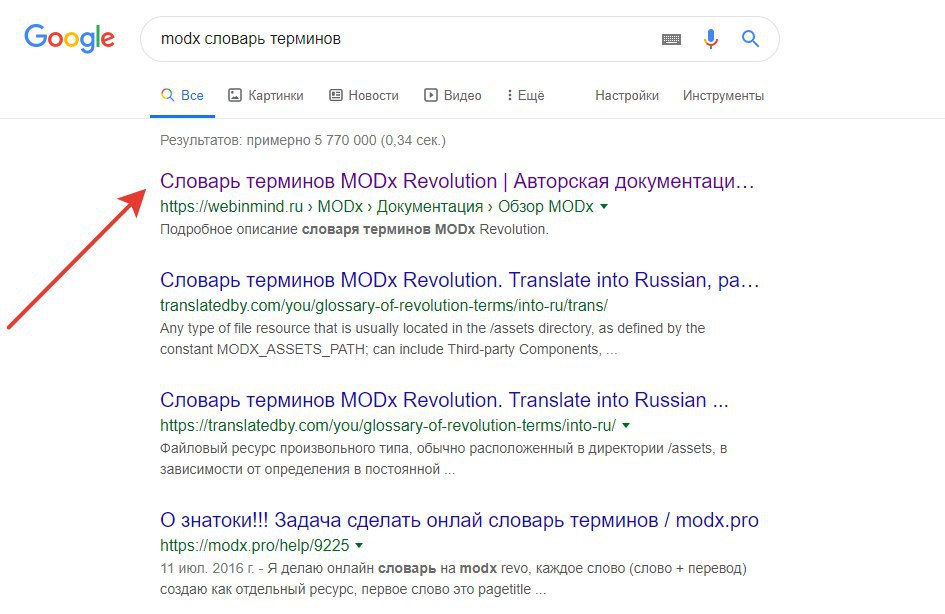Image resolution: width=945 pixels, height=614 pixels.
Task: Start voice search with microphone icon
Action: click(x=711, y=39)
